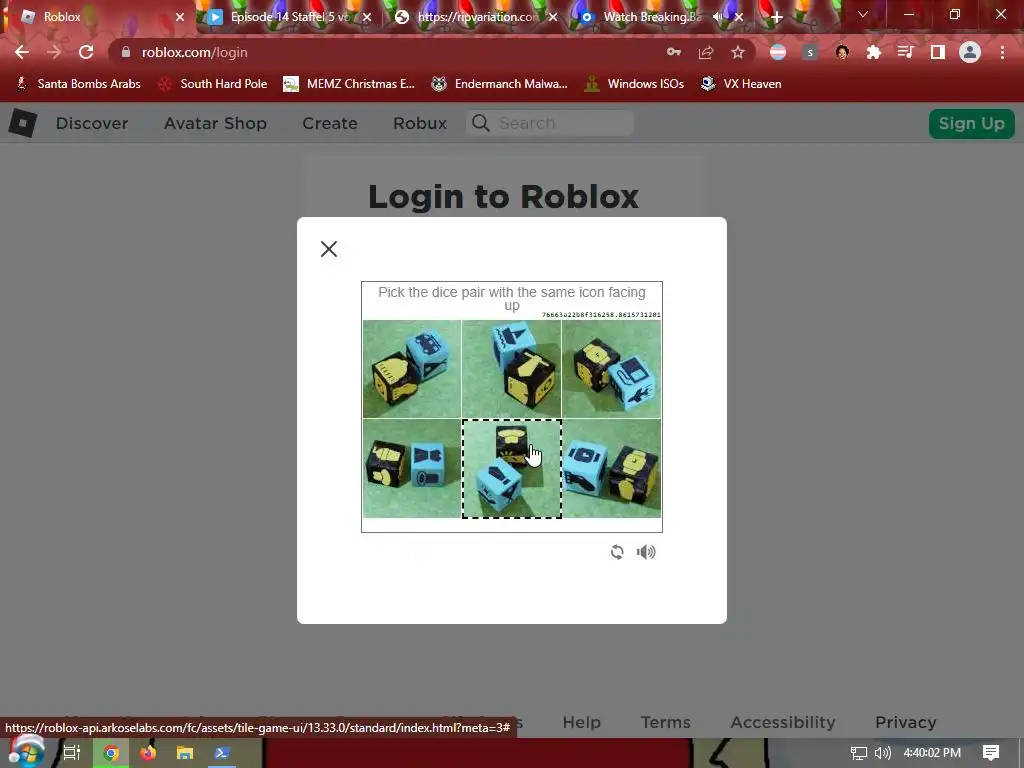The height and width of the screenshot is (768, 1024).
Task: Click the striped flag extension icon
Action: [x=778, y=52]
